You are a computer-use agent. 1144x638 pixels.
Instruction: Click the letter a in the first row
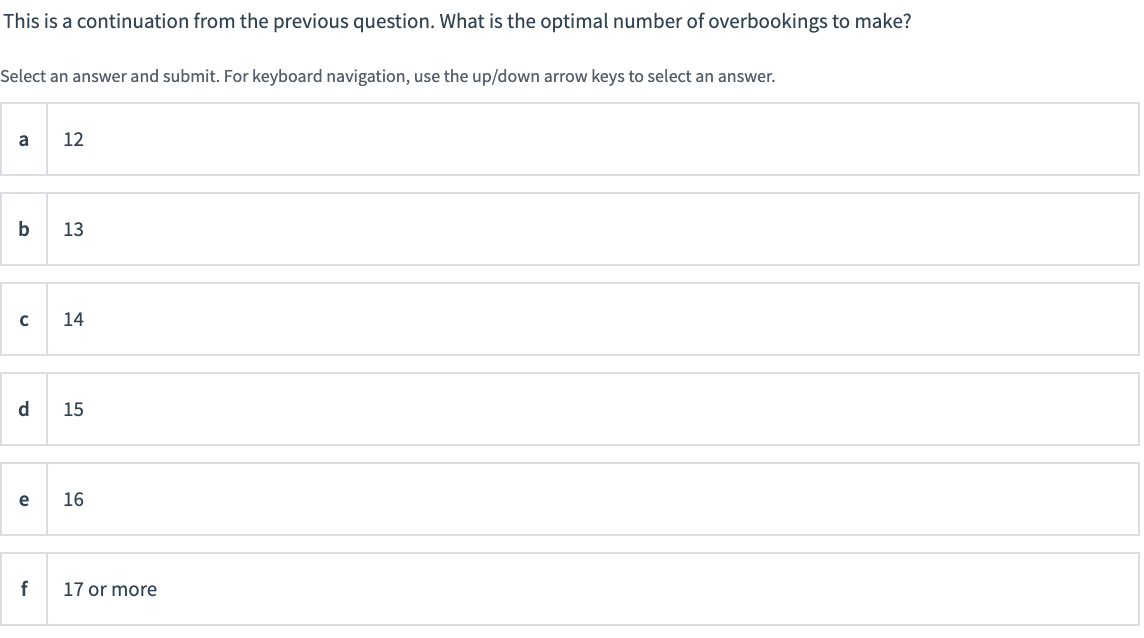point(23,139)
